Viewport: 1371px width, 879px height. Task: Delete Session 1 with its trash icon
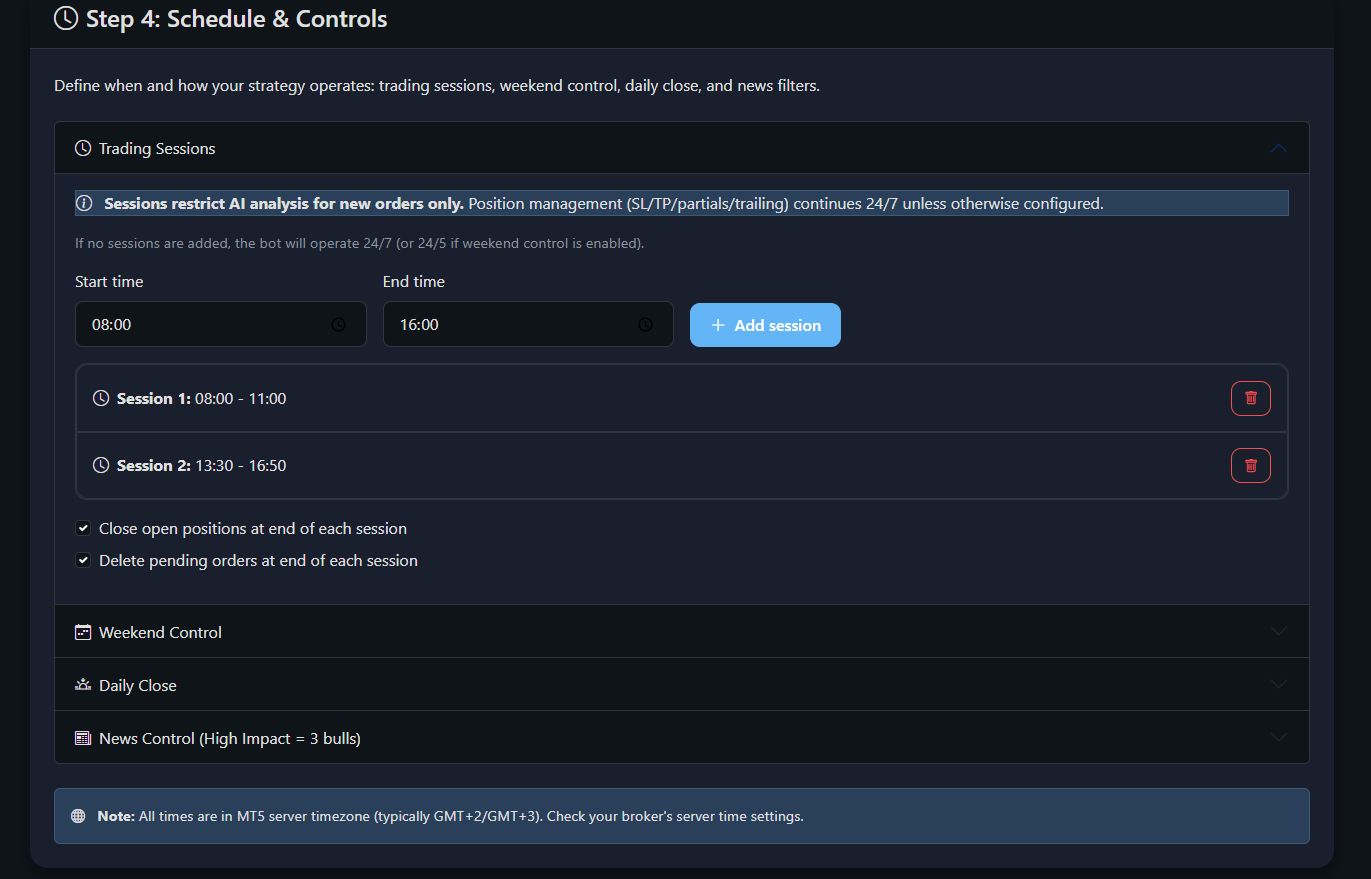(x=1250, y=398)
